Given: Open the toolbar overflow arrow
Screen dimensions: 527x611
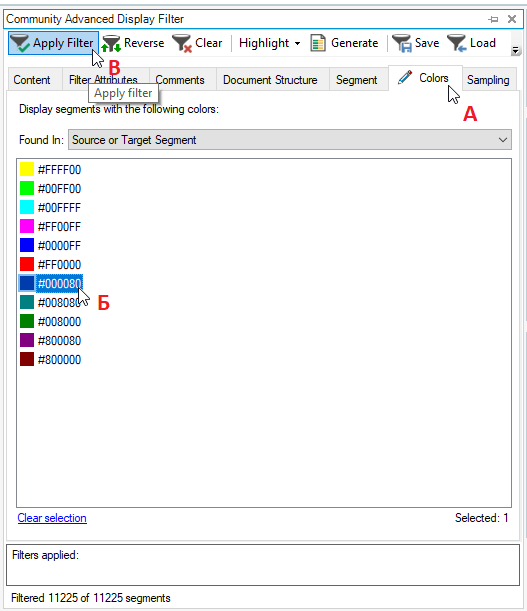Looking at the screenshot, I should pos(516,50).
